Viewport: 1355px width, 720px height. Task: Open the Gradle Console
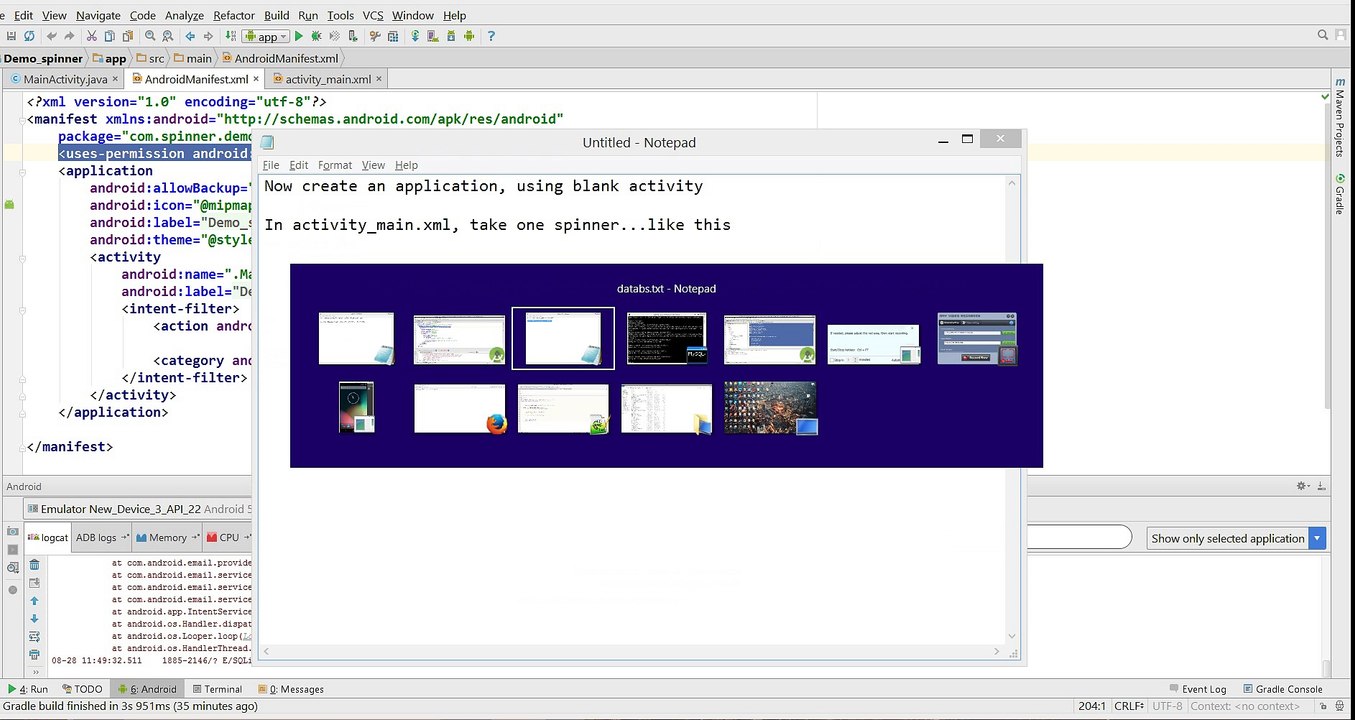1282,689
